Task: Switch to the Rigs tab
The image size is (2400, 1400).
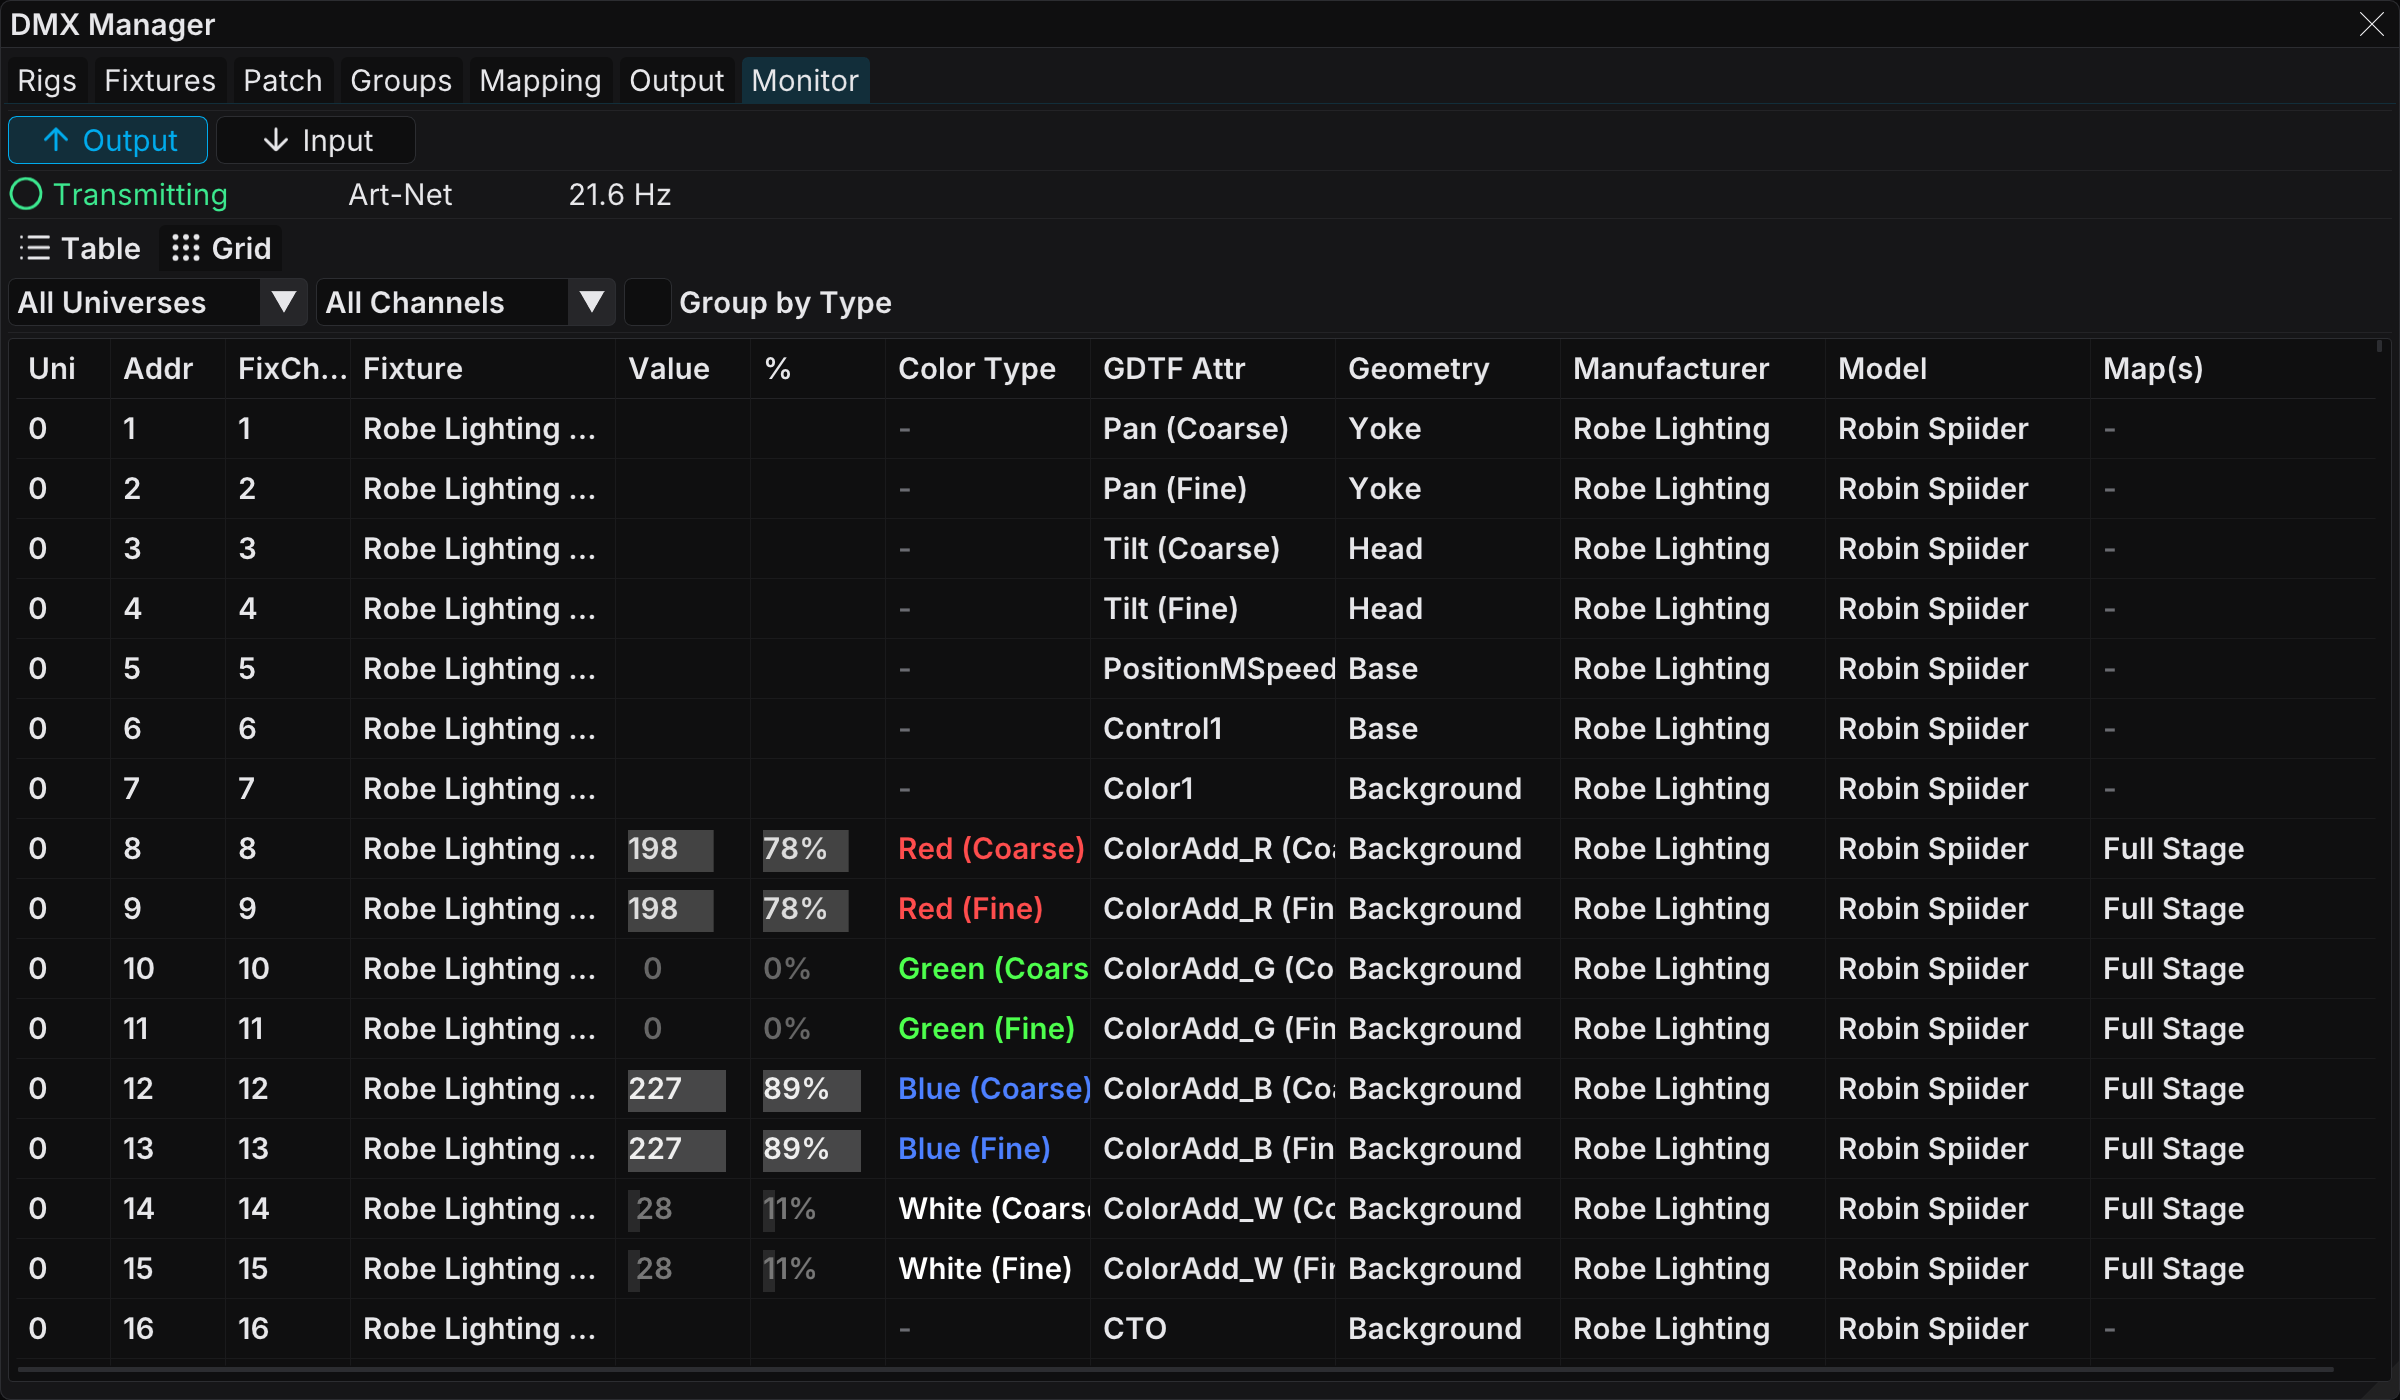Action: 47,81
